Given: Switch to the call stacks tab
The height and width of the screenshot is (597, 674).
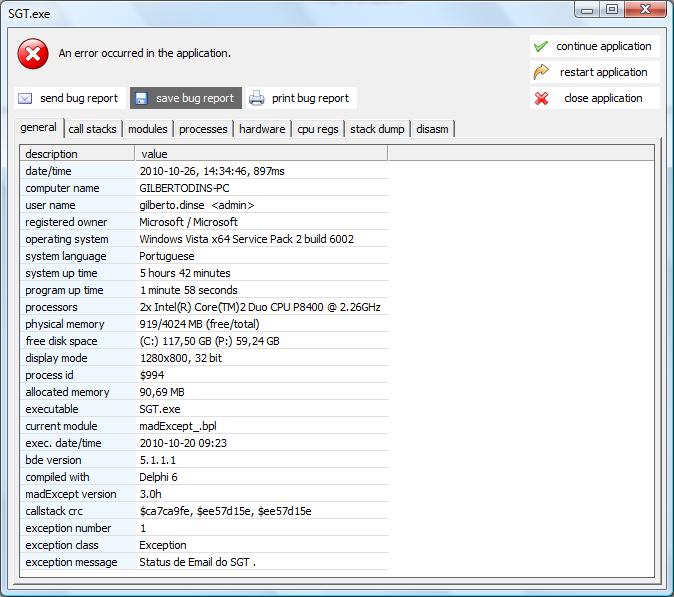Looking at the screenshot, I should click(92, 129).
